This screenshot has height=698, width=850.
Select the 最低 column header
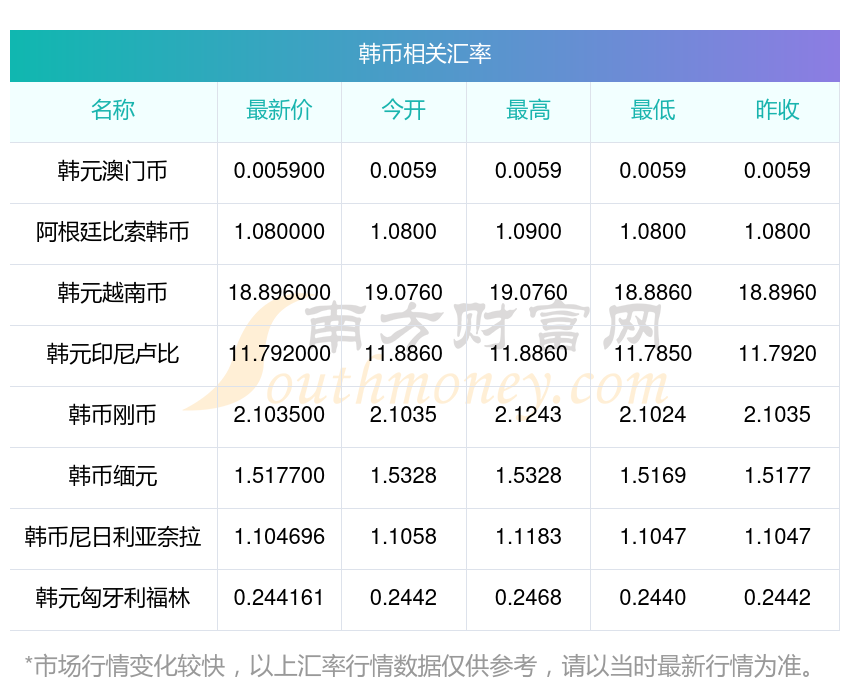click(x=653, y=110)
